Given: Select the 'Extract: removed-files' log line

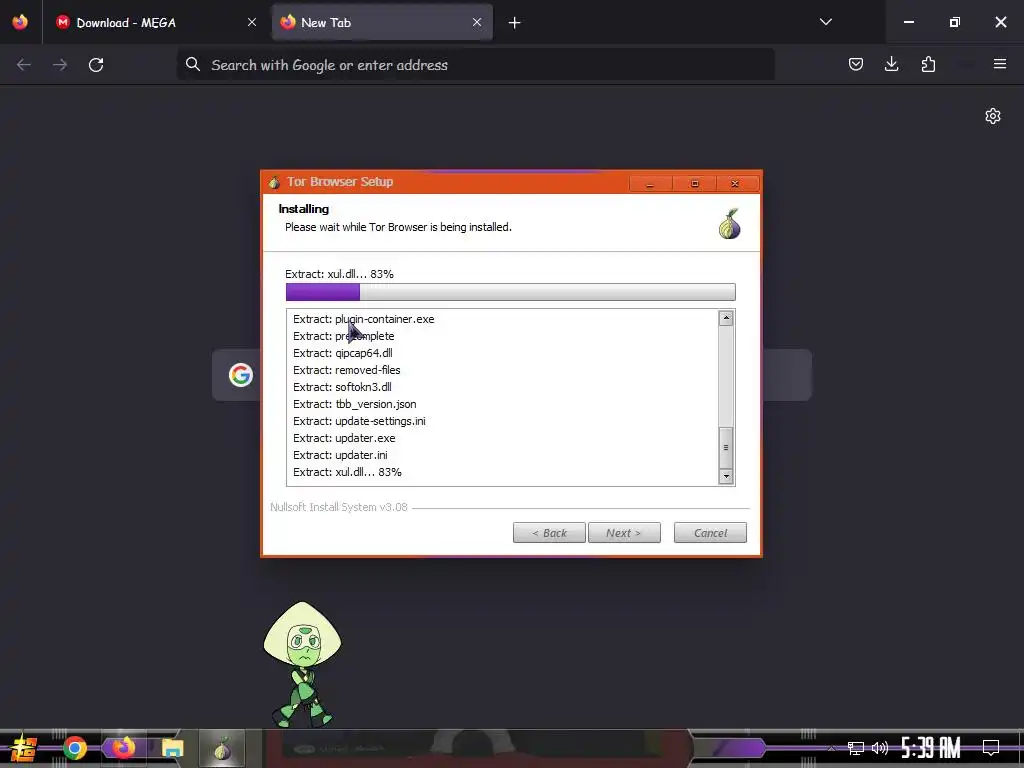Looking at the screenshot, I should pos(347,370).
